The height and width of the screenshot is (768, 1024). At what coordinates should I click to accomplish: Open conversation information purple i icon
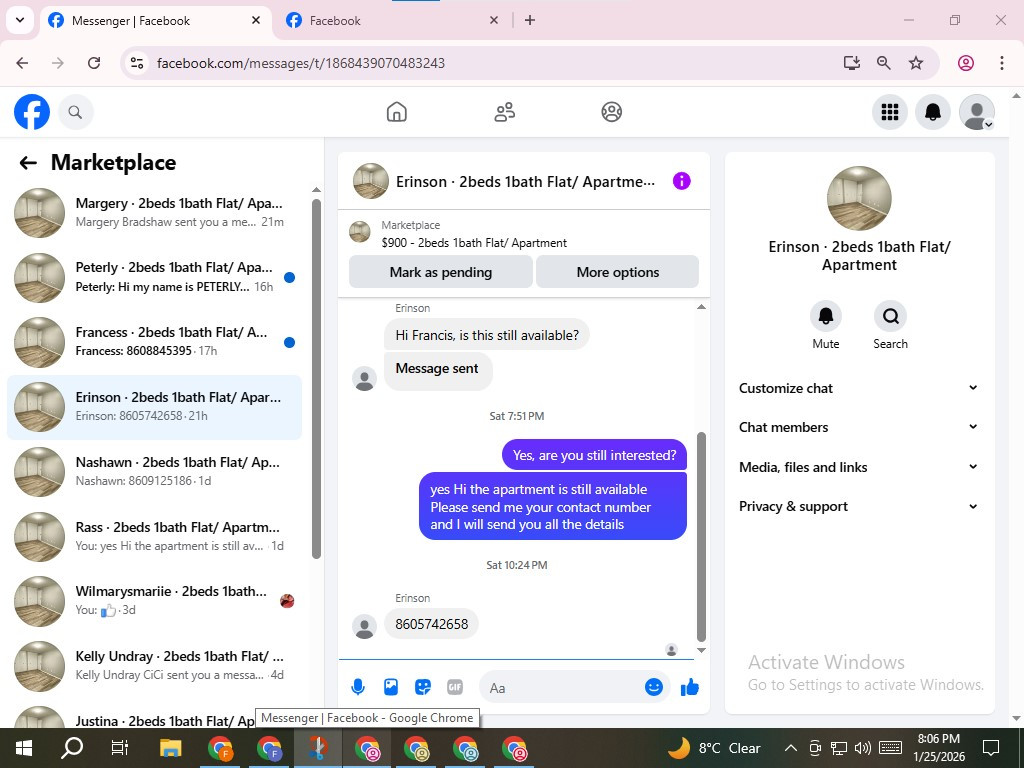pyautogui.click(x=681, y=181)
